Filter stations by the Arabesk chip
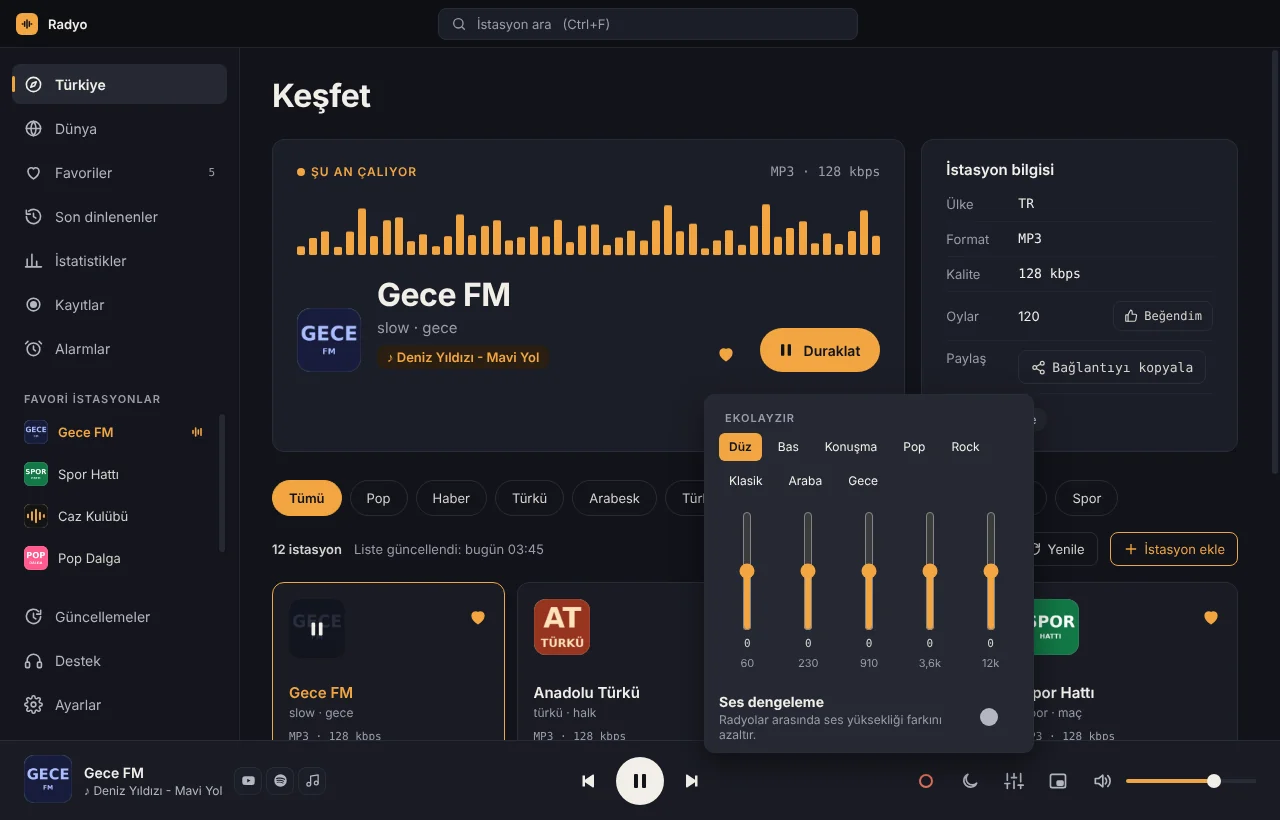This screenshot has height=820, width=1280. pyautogui.click(x=614, y=498)
